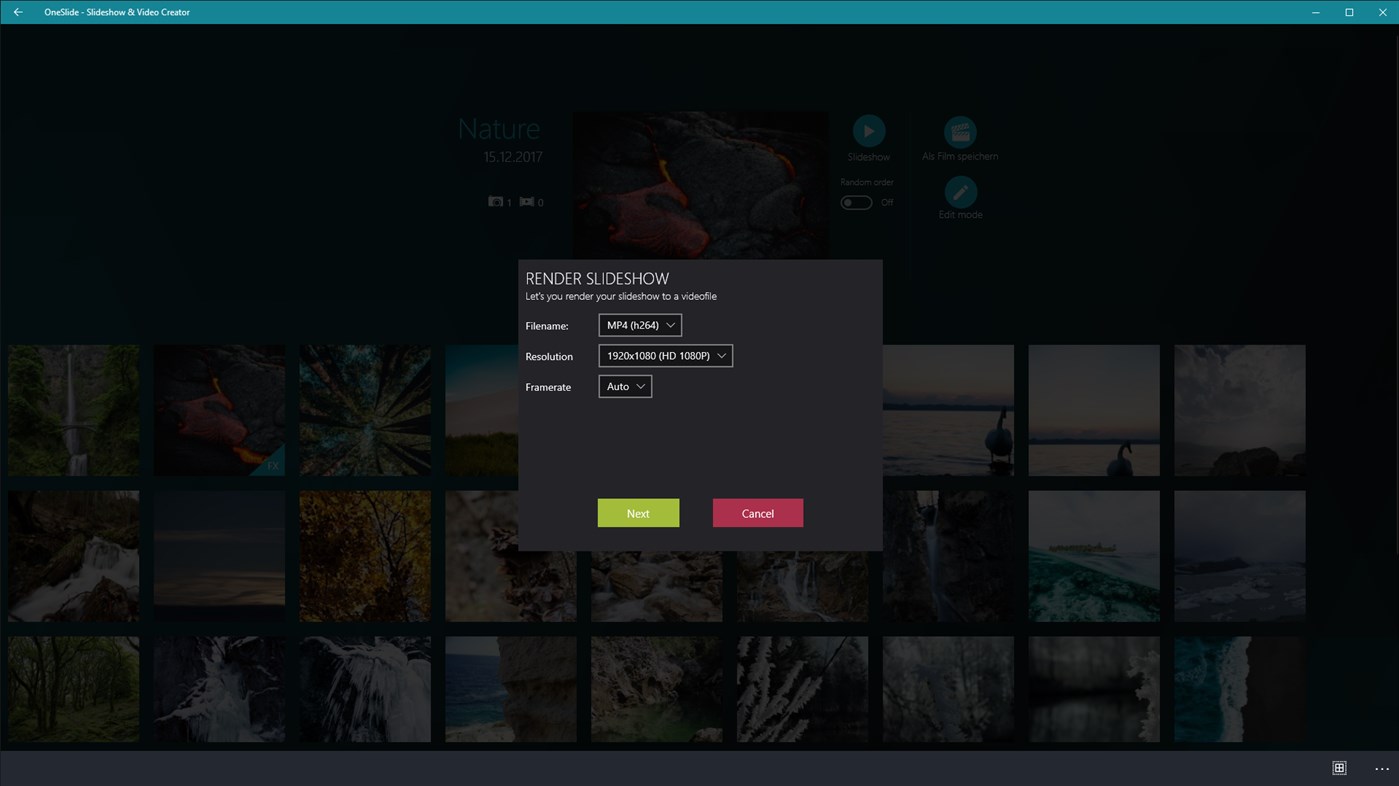The image size is (1399, 786).
Task: Open the ellipsis more-options icon bottom right
Action: [1381, 768]
